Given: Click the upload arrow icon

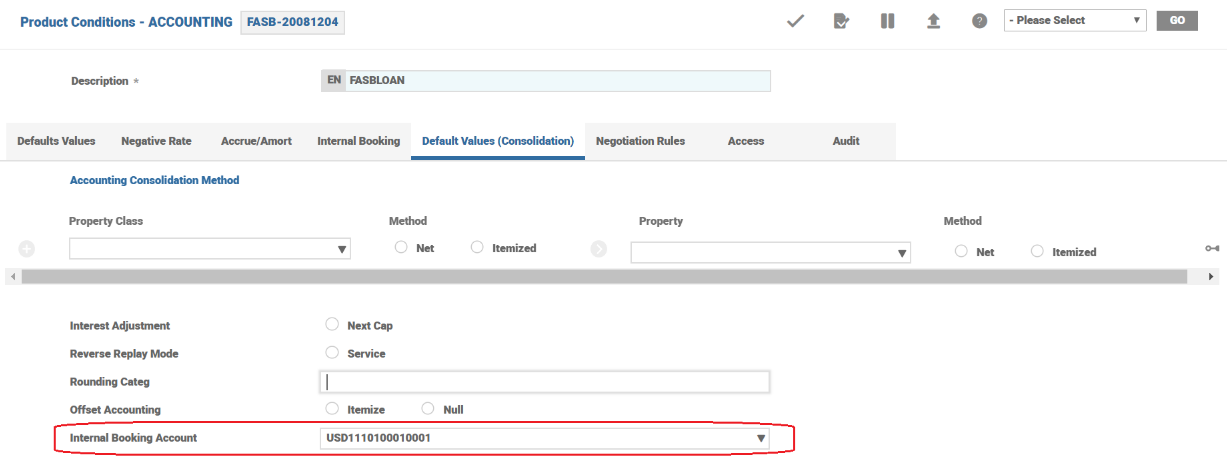Looking at the screenshot, I should coord(933,21).
